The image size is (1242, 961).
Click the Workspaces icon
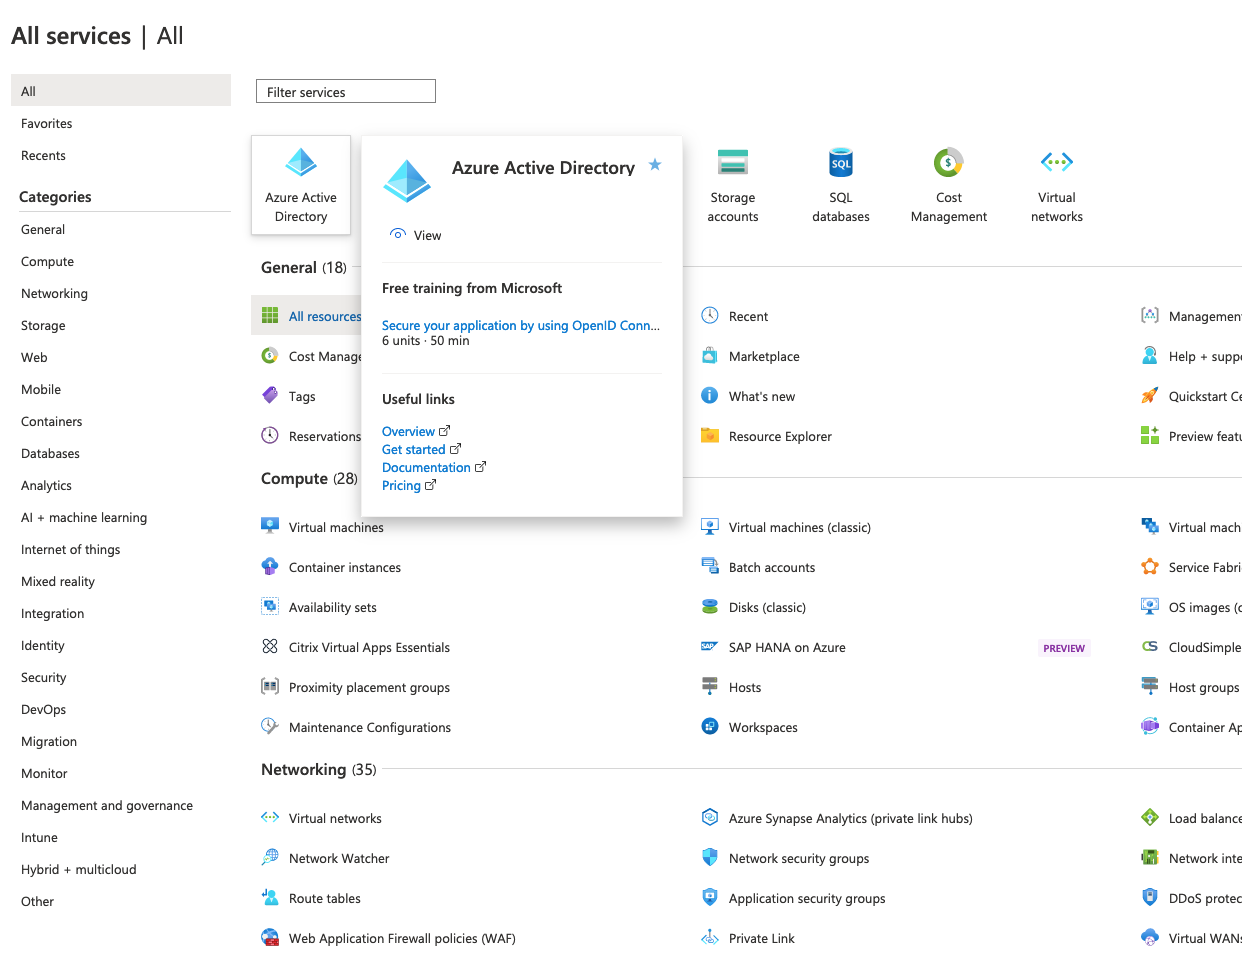(x=710, y=726)
